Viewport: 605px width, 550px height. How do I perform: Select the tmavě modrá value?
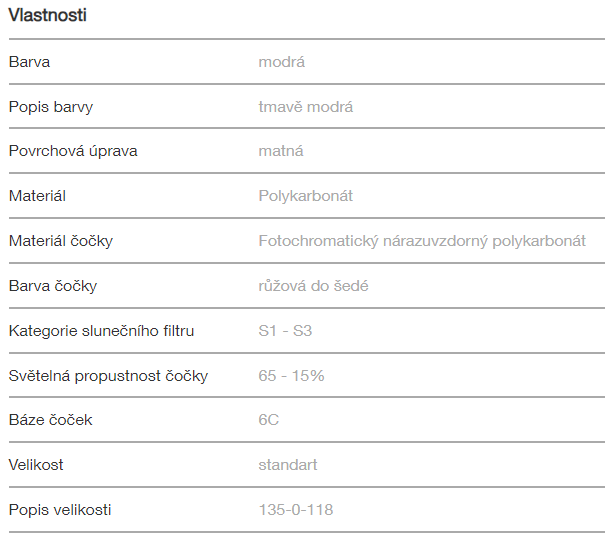(305, 107)
